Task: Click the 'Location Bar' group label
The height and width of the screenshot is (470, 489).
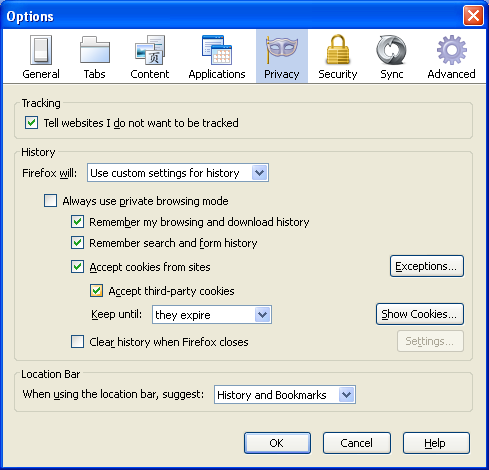Action: pyautogui.click(x=51, y=374)
